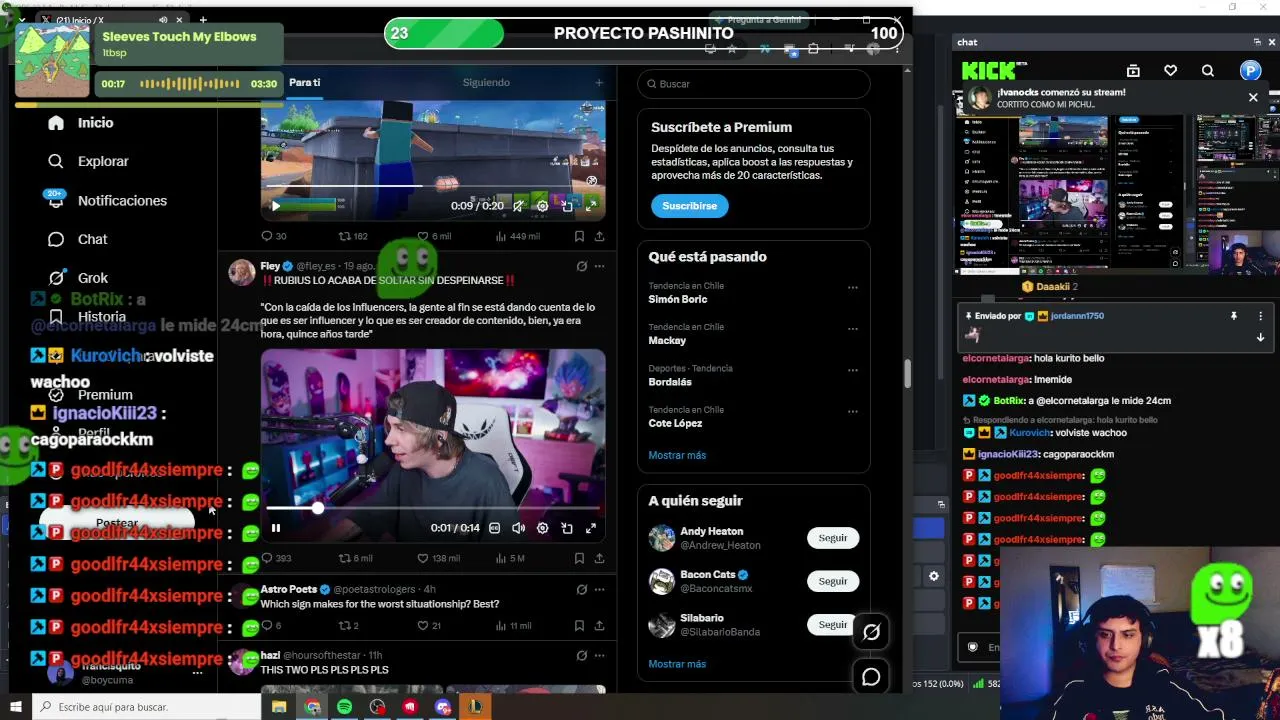Like the Astro Poets tweet
This screenshot has height=720, width=1280.
coord(428,626)
